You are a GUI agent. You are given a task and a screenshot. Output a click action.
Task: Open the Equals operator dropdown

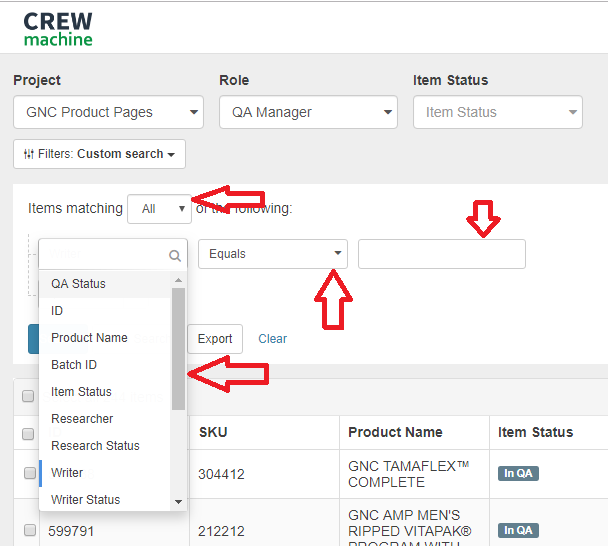(x=273, y=254)
